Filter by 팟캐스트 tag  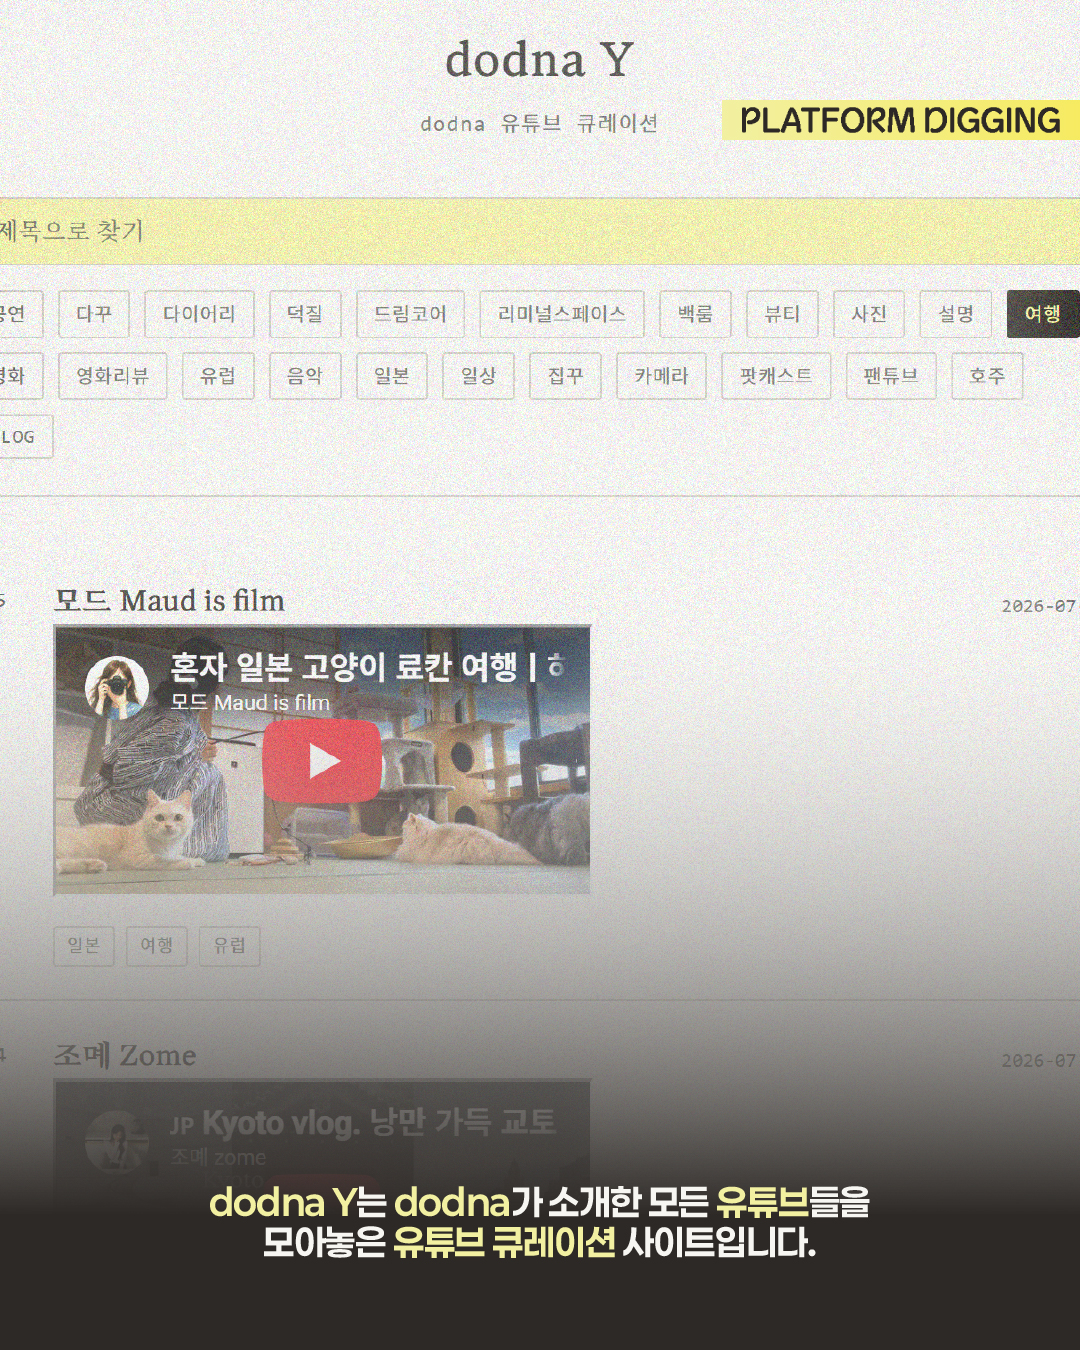[x=776, y=376]
